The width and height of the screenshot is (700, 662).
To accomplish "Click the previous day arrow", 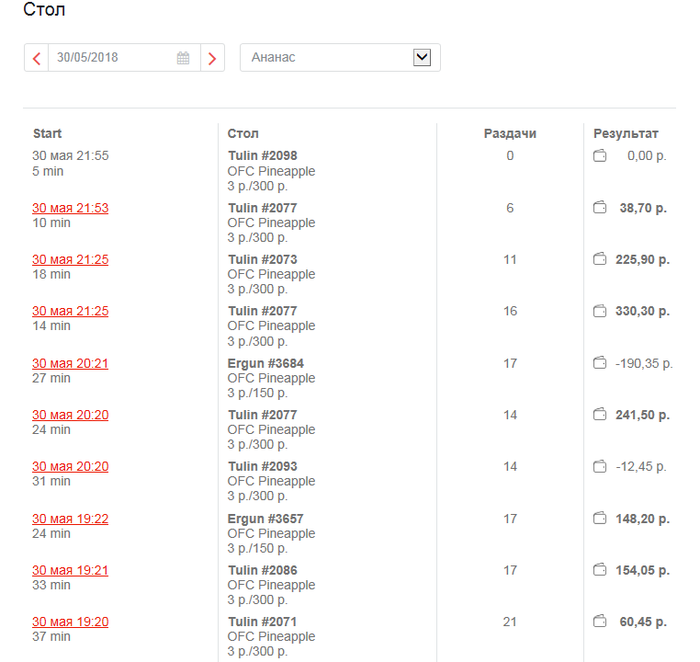I will (x=36, y=58).
